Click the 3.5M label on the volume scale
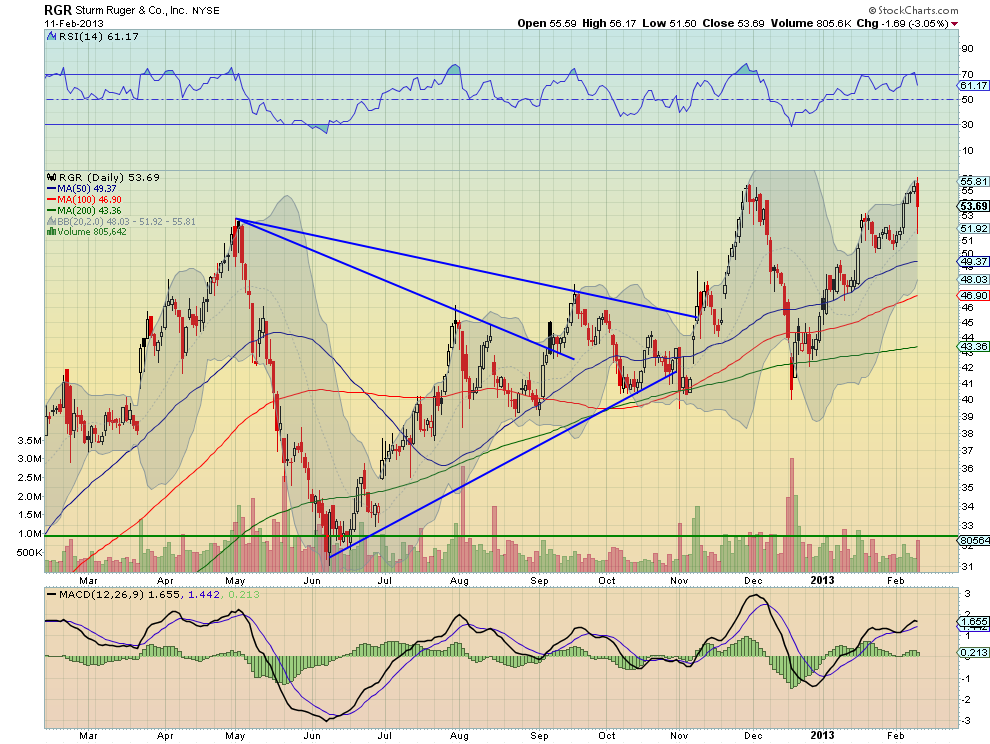The width and height of the screenshot is (990, 744). [30, 440]
